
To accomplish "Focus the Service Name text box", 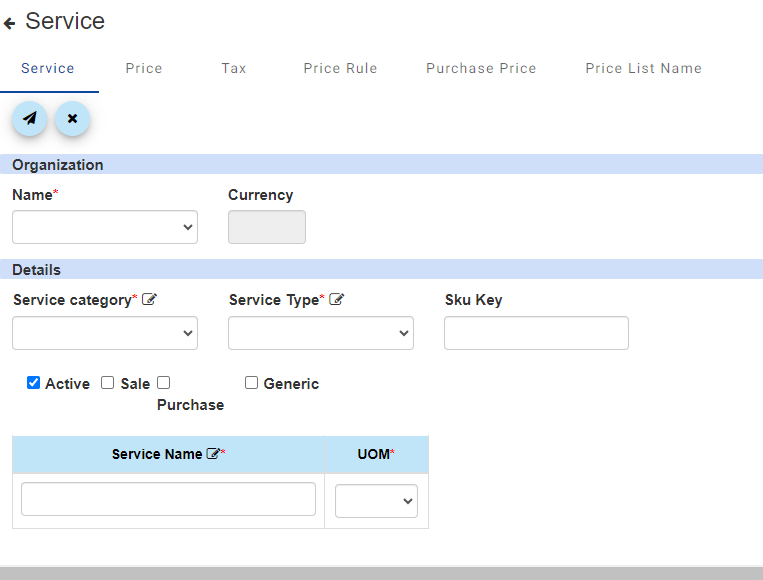I will (x=168, y=499).
